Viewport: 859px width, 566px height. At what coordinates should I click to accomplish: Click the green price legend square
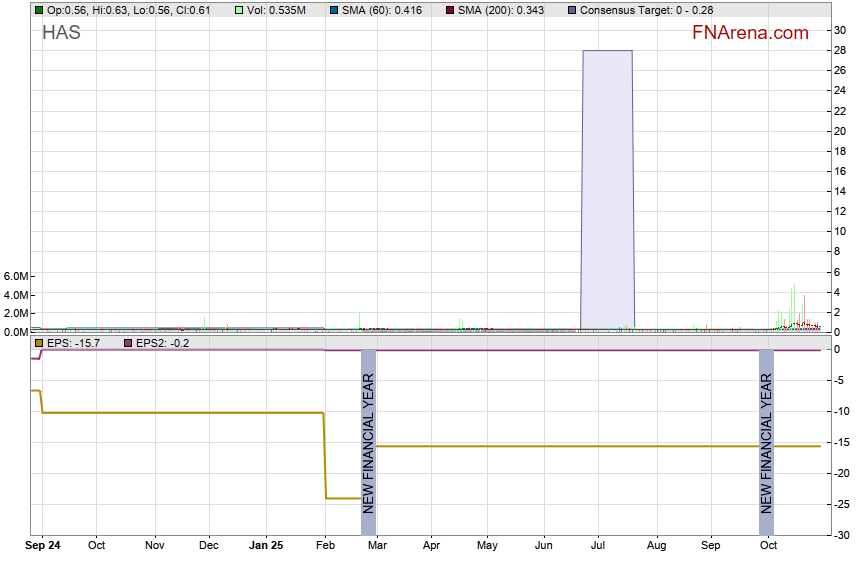39,10
